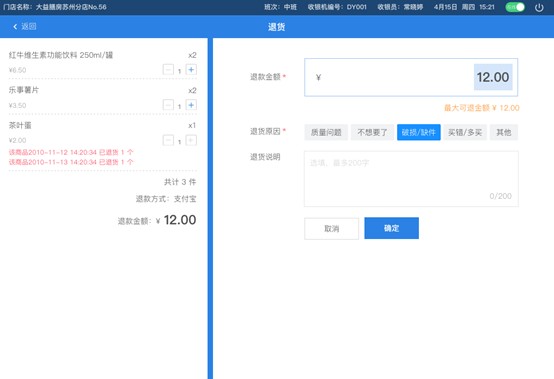Screen dimensions: 554x379
Task: Click the ¥2.00 price text
Action: [x=17, y=140]
